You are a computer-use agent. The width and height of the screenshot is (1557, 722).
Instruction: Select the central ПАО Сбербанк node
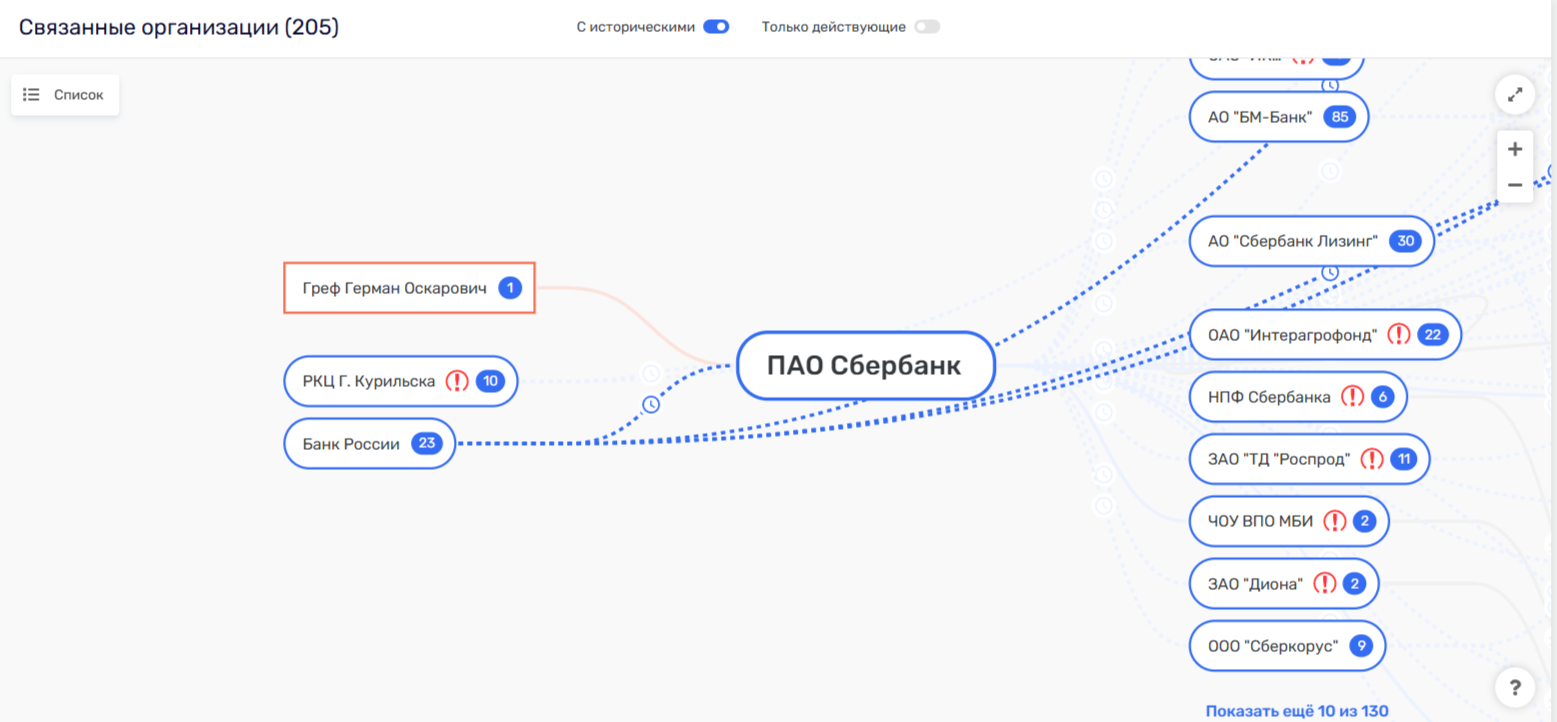tap(866, 365)
